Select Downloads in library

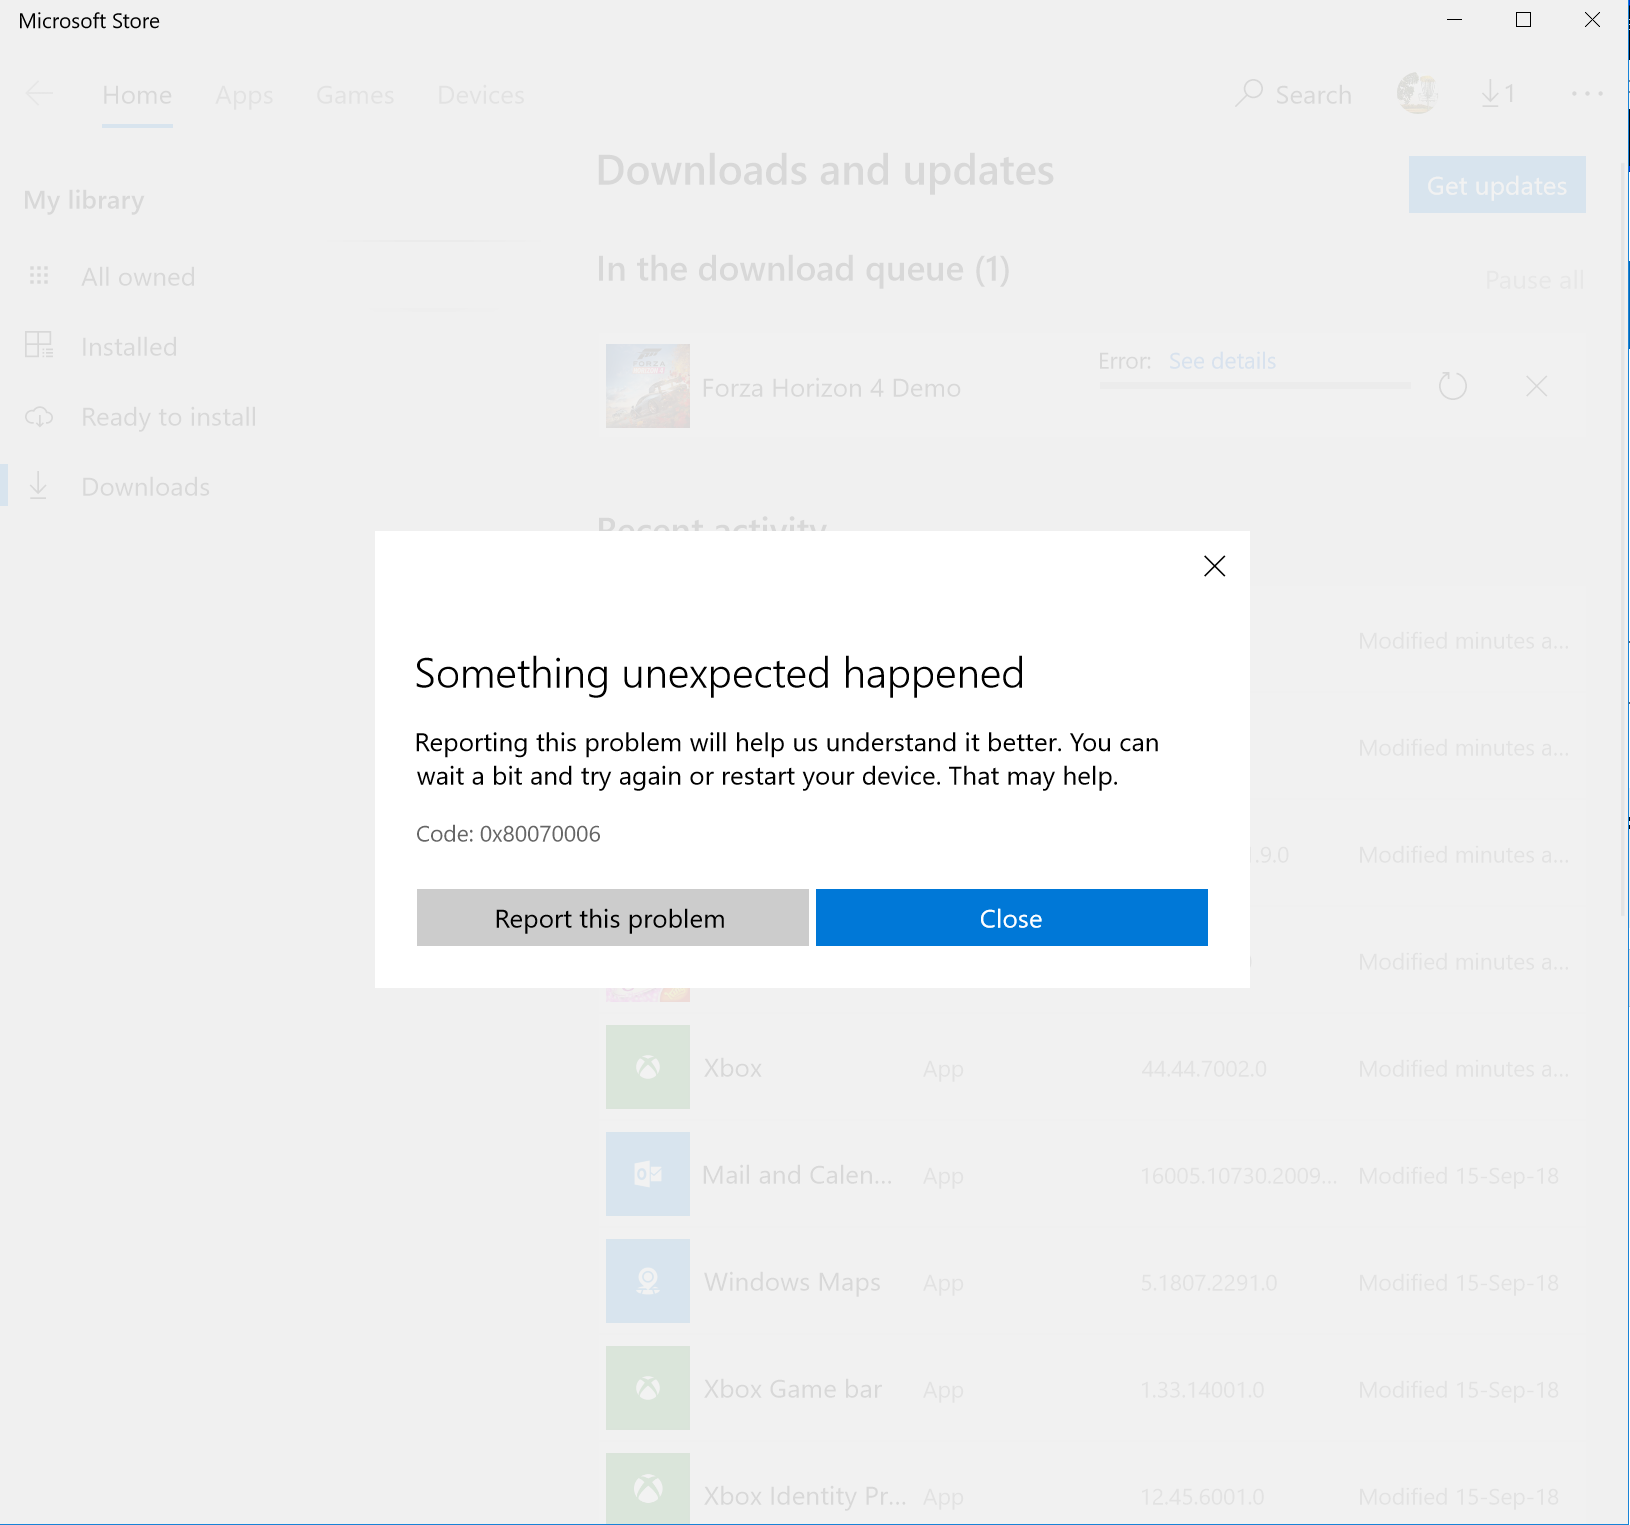coord(146,487)
